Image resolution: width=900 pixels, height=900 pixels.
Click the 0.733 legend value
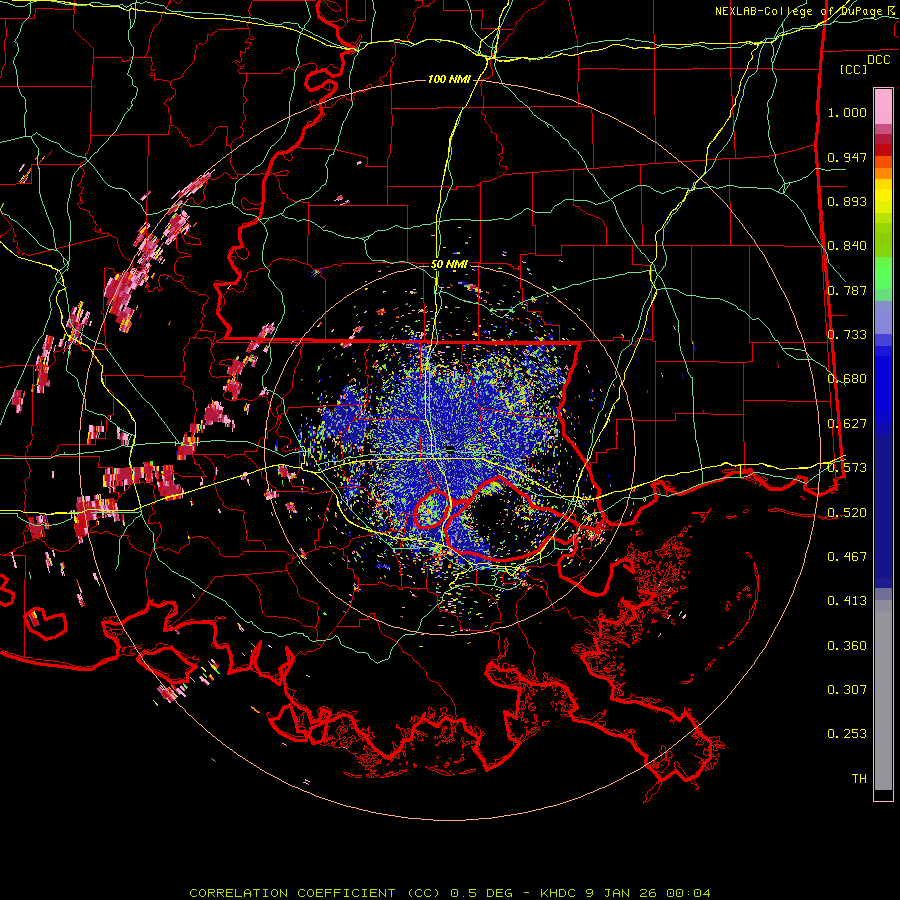tap(847, 335)
